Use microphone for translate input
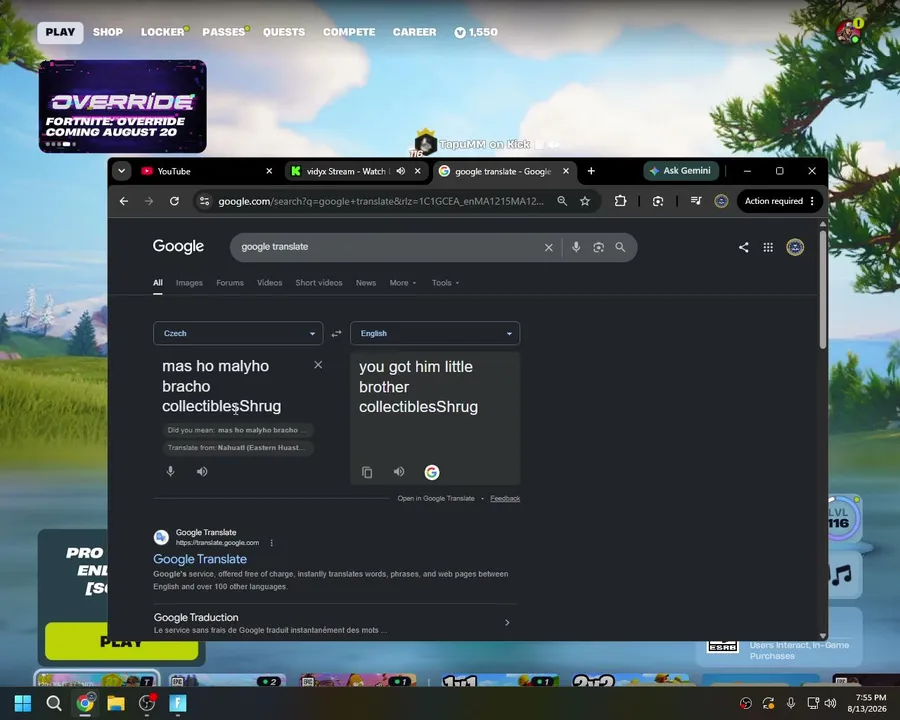The height and width of the screenshot is (720, 900). 170,471
